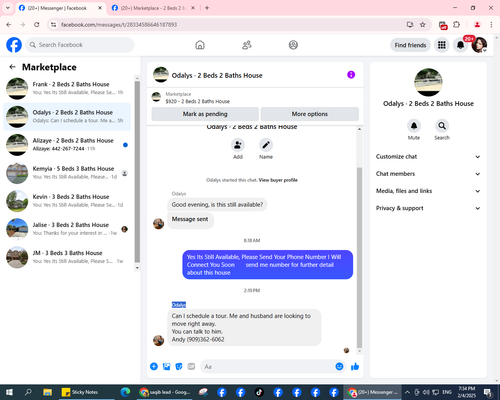500x400 pixels.
Task: Open the profile/groups circle icon in top navigation
Action: [x=293, y=45]
